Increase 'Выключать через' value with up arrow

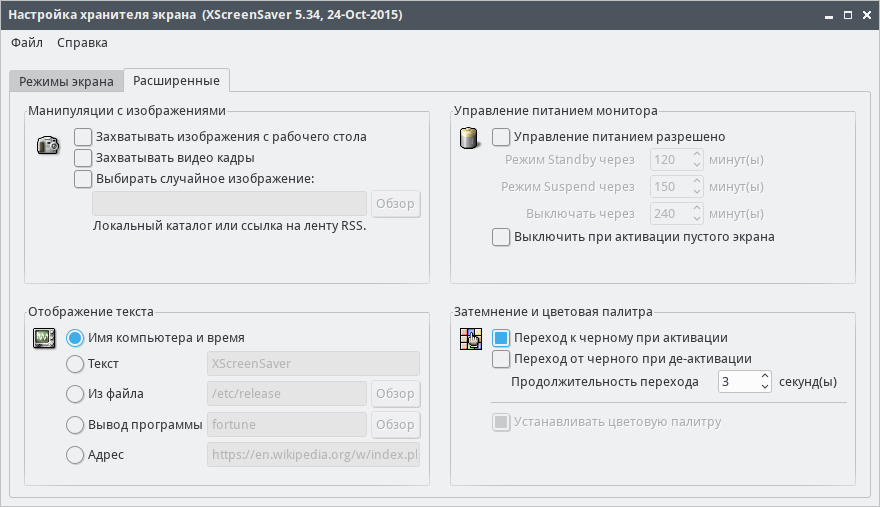[x=696, y=208]
